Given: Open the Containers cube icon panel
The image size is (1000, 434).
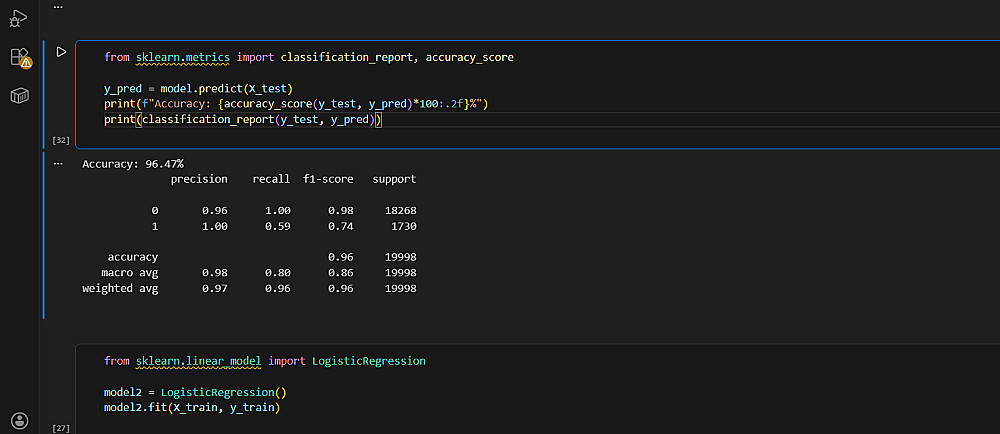Looking at the screenshot, I should click(x=19, y=96).
